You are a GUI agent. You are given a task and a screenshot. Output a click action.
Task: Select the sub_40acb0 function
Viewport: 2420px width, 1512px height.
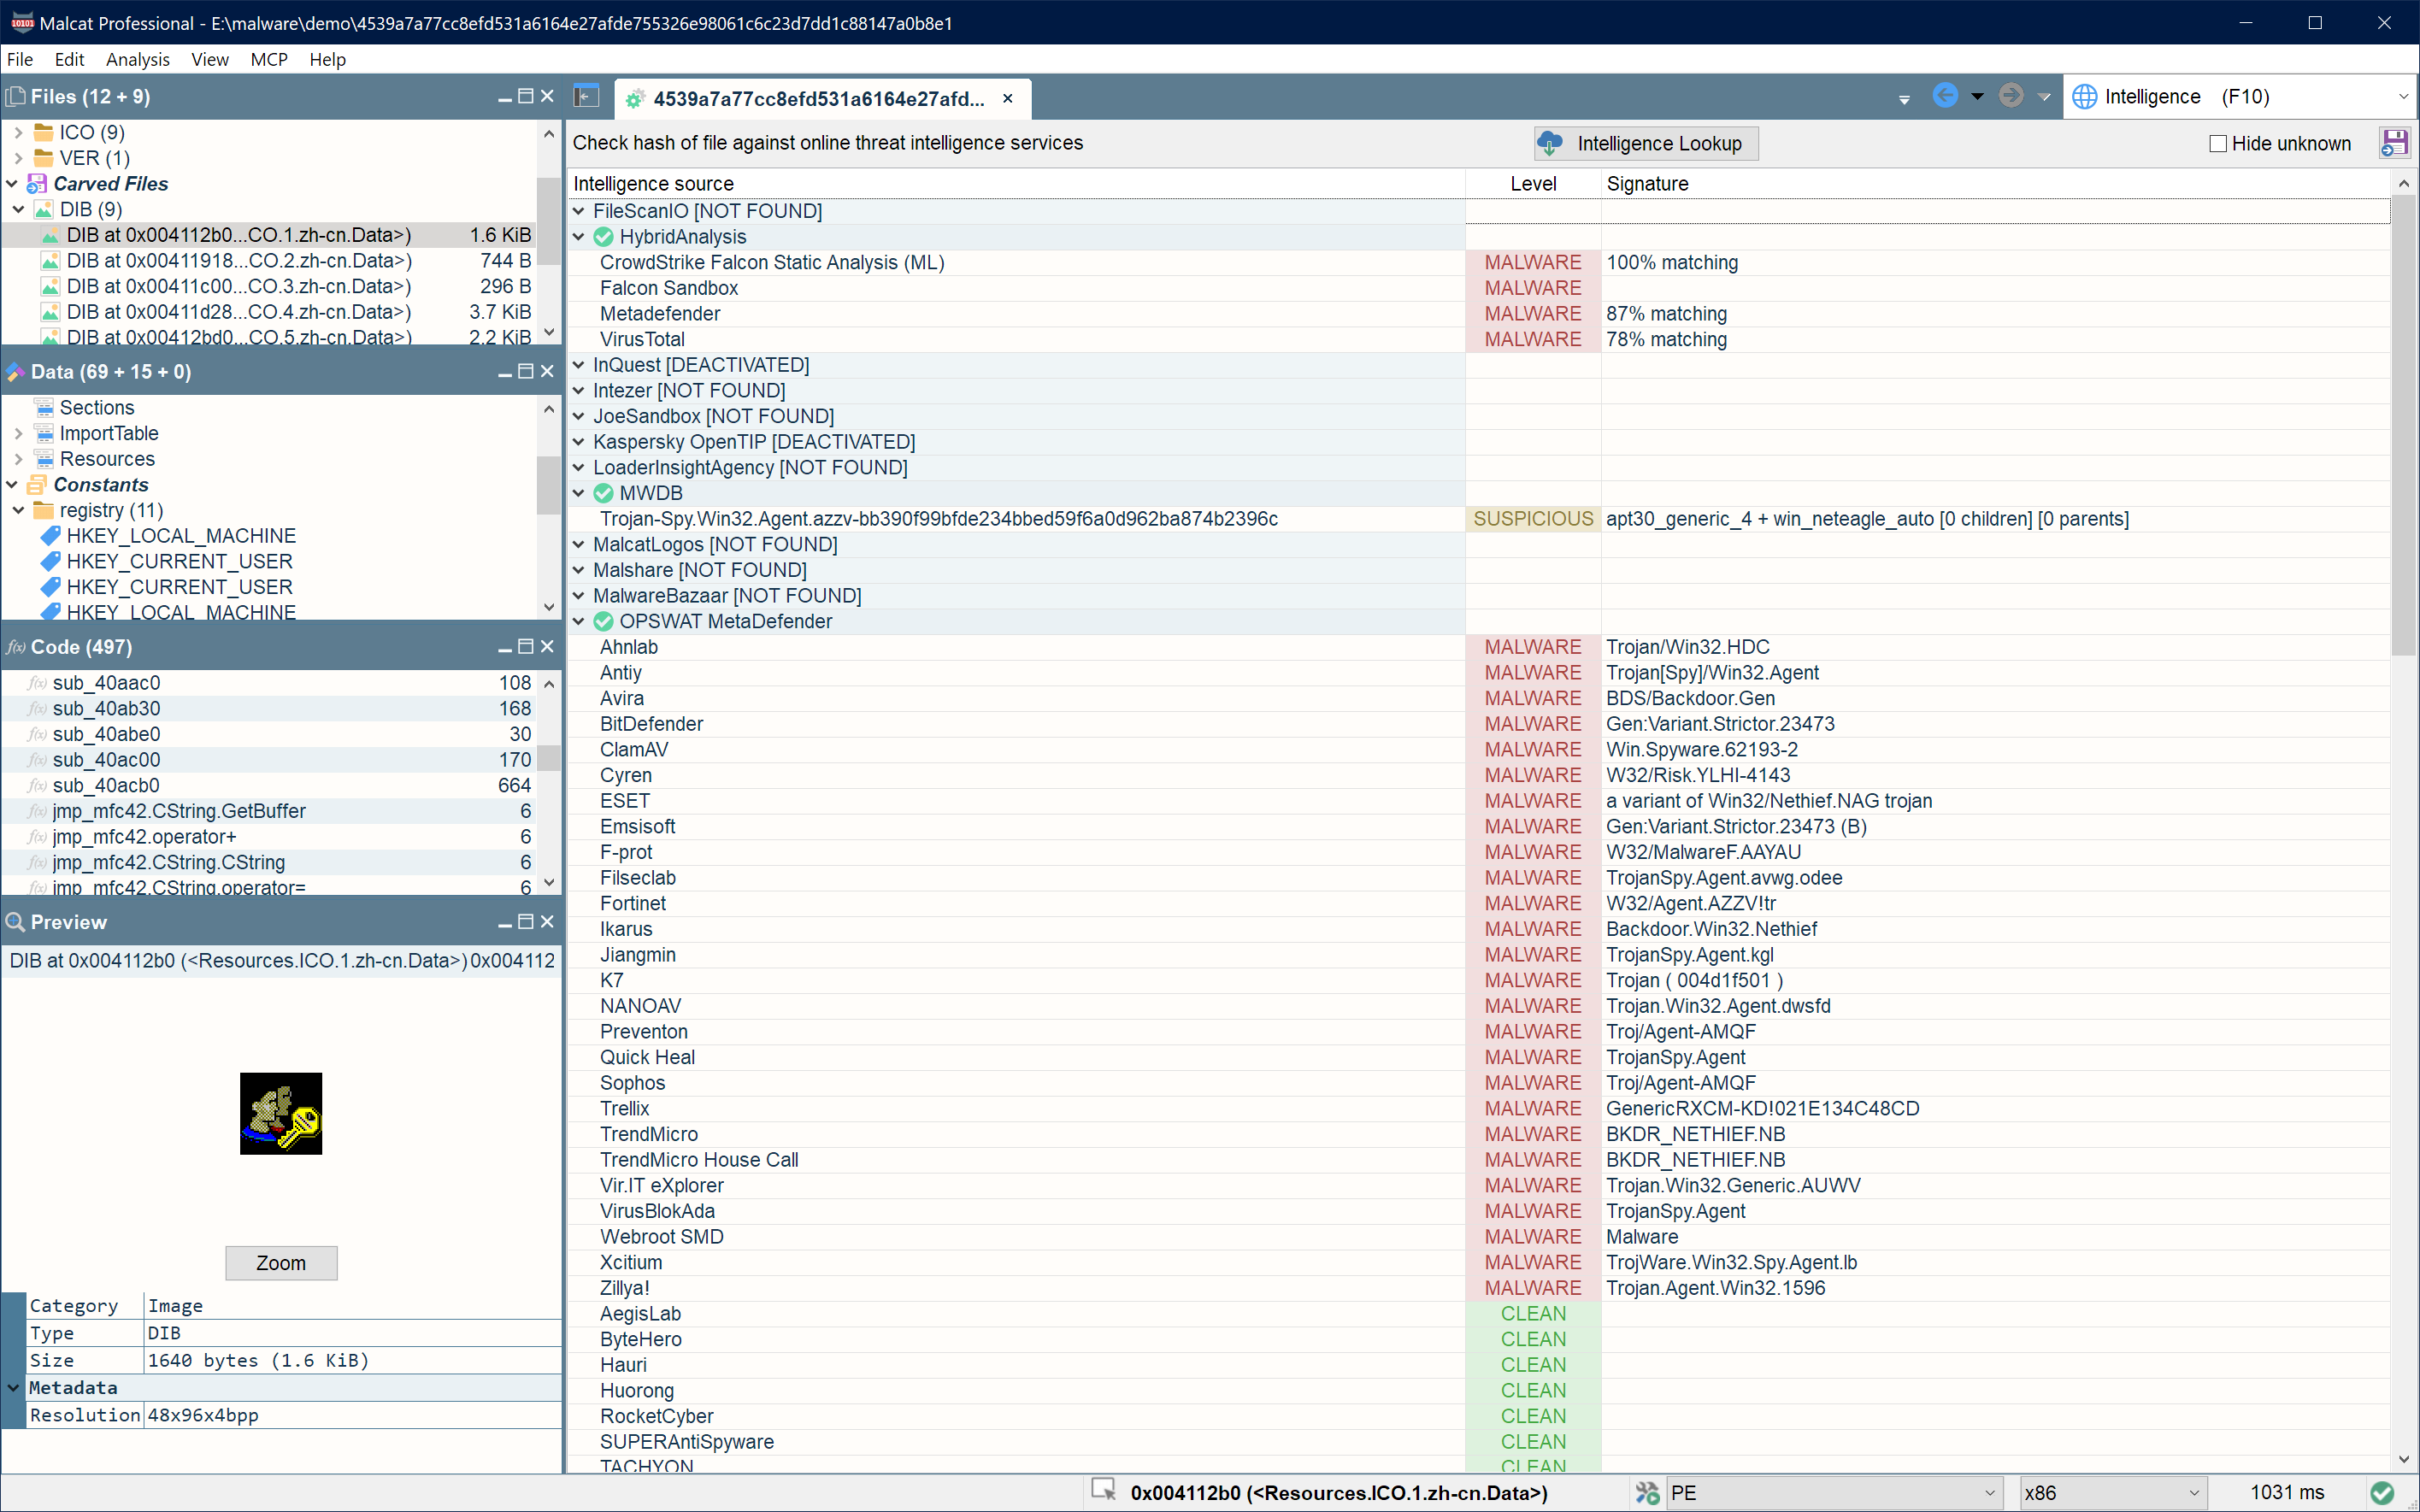point(268,786)
